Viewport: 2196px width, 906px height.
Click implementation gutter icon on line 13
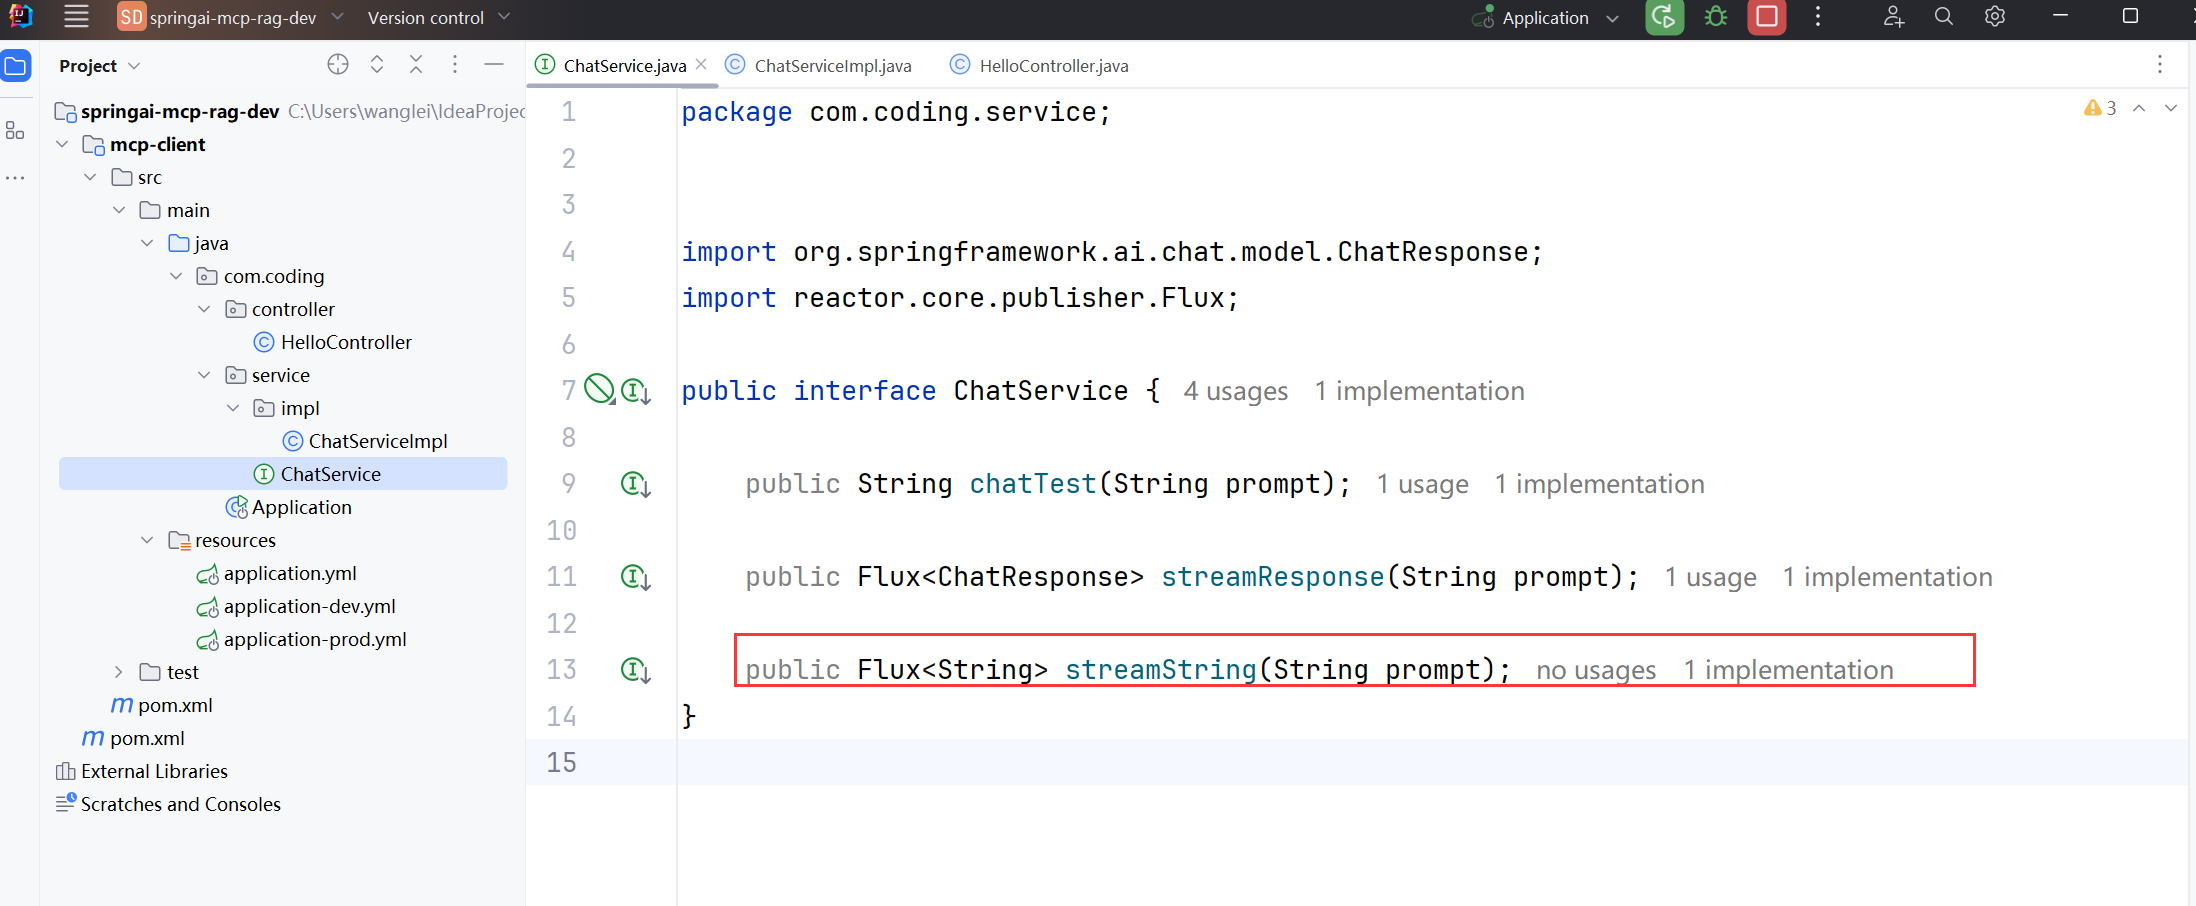coord(635,670)
